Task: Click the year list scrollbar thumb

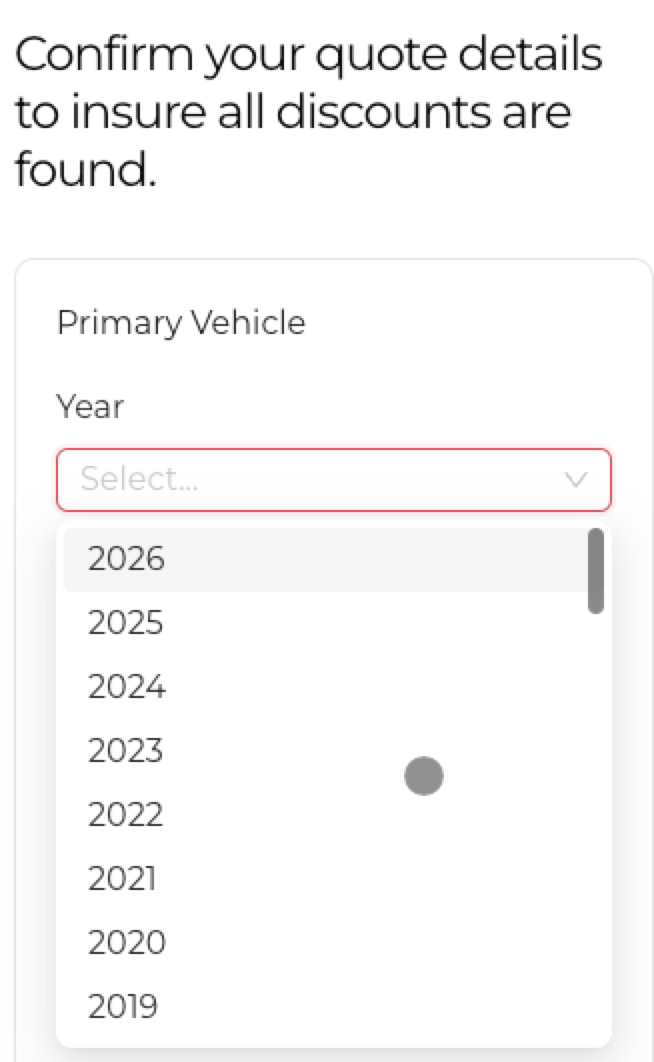Action: 595,570
